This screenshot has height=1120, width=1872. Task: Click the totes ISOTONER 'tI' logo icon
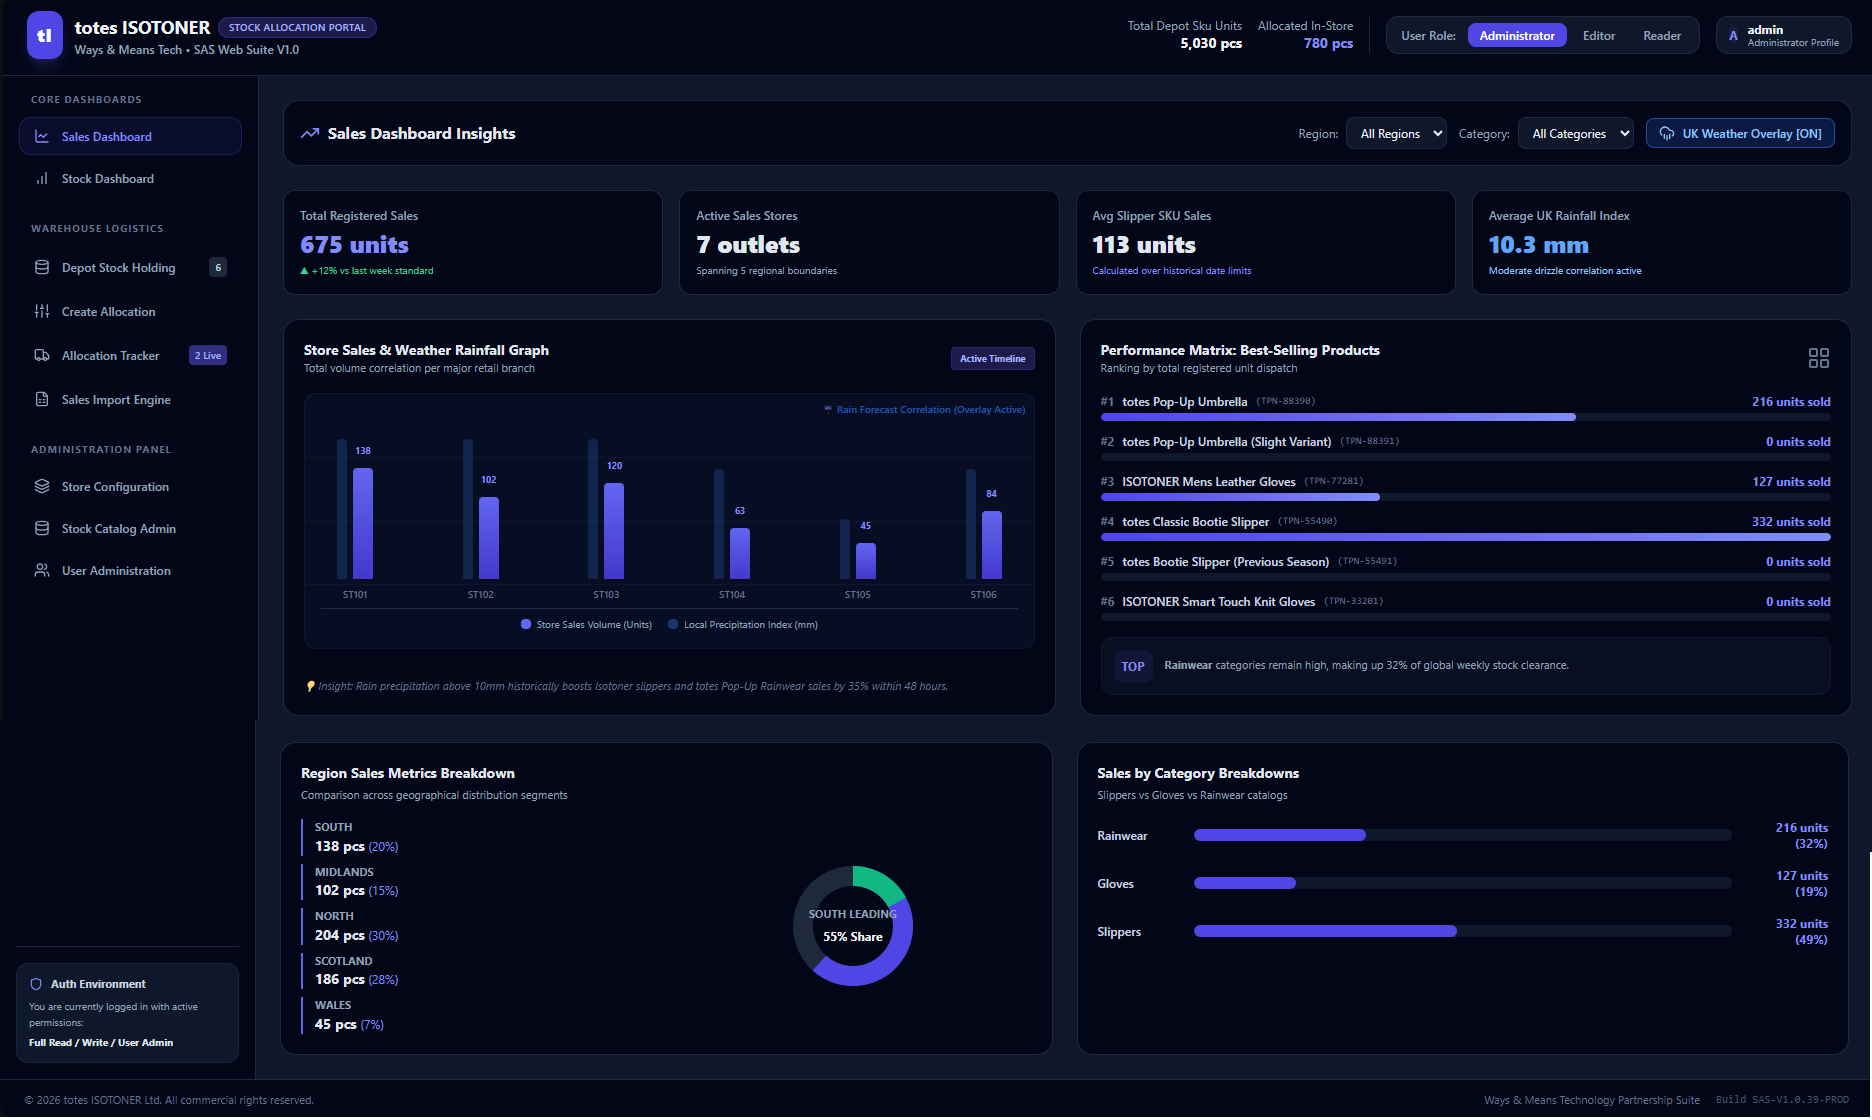[x=45, y=36]
